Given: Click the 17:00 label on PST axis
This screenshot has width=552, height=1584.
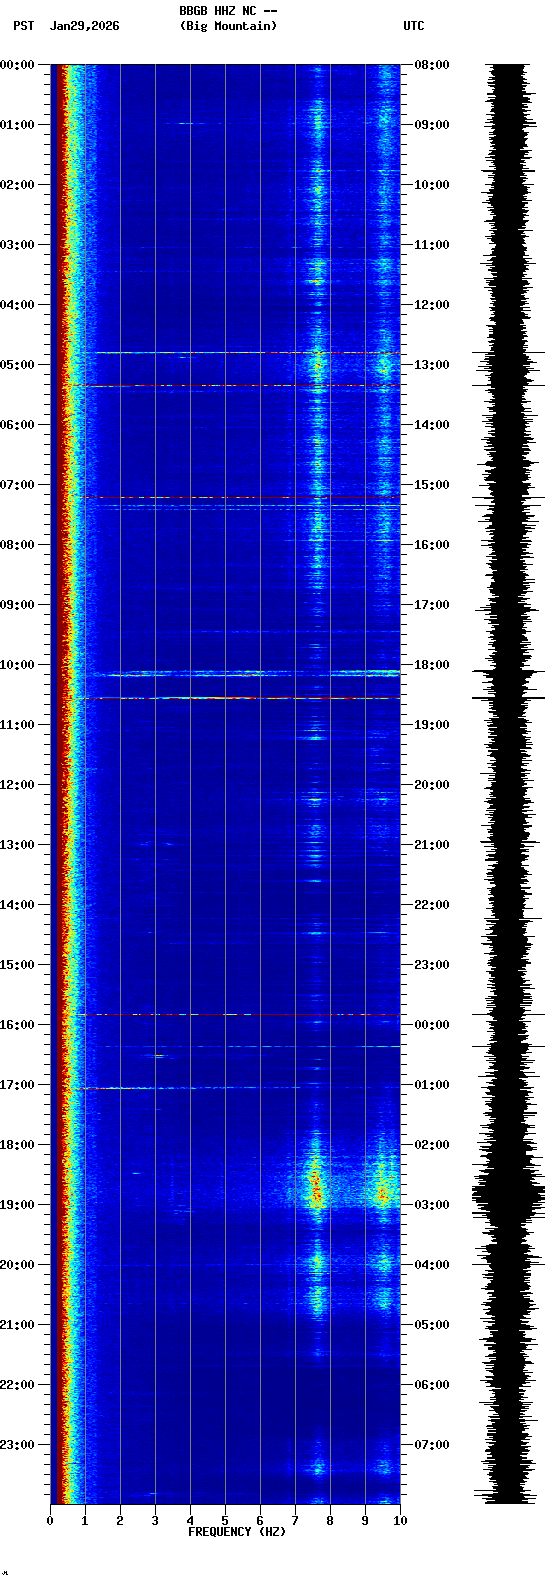Looking at the screenshot, I should (17, 1085).
